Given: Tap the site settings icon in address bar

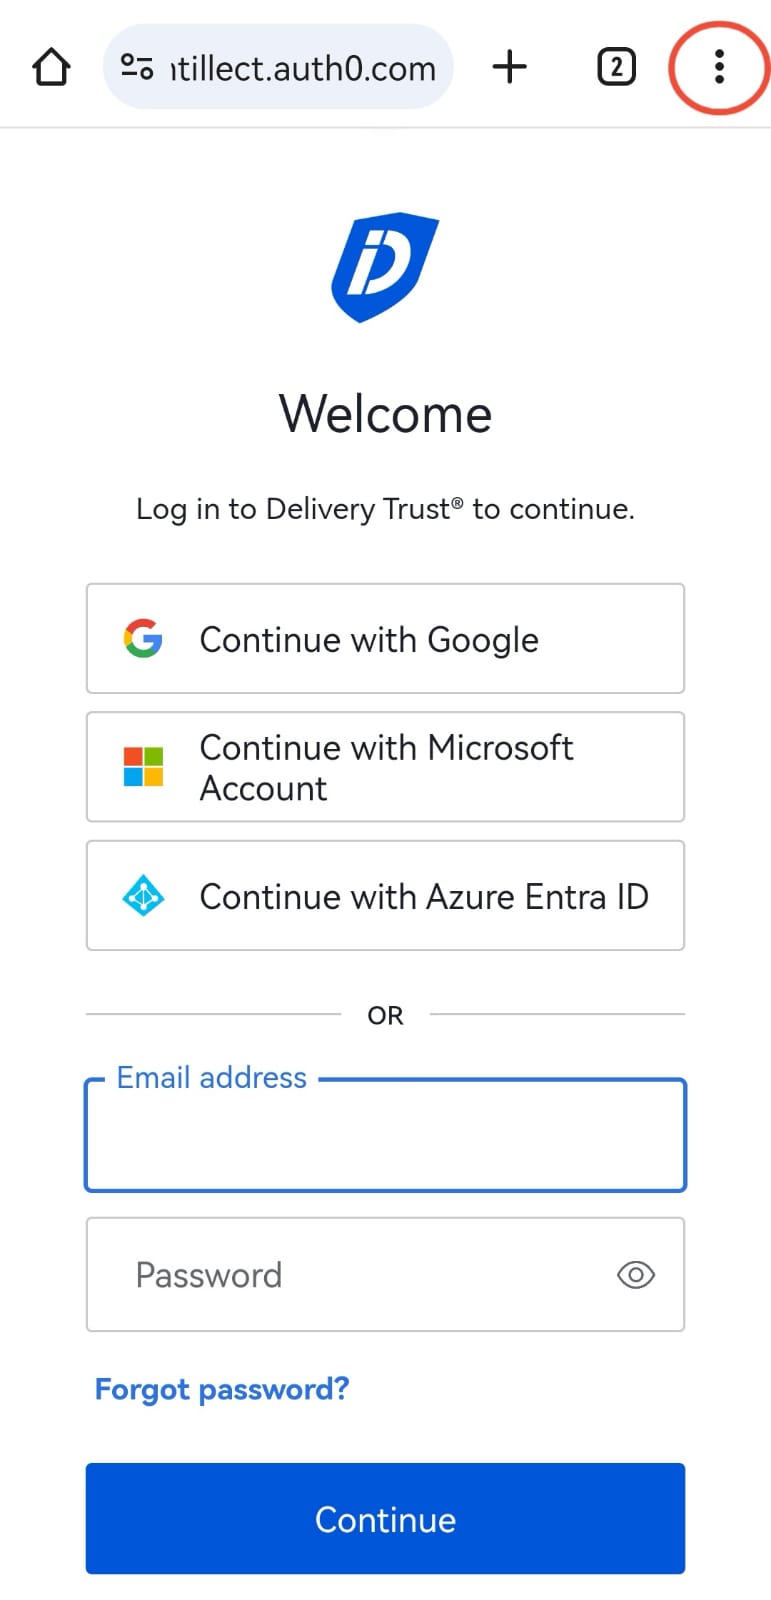Looking at the screenshot, I should (137, 68).
